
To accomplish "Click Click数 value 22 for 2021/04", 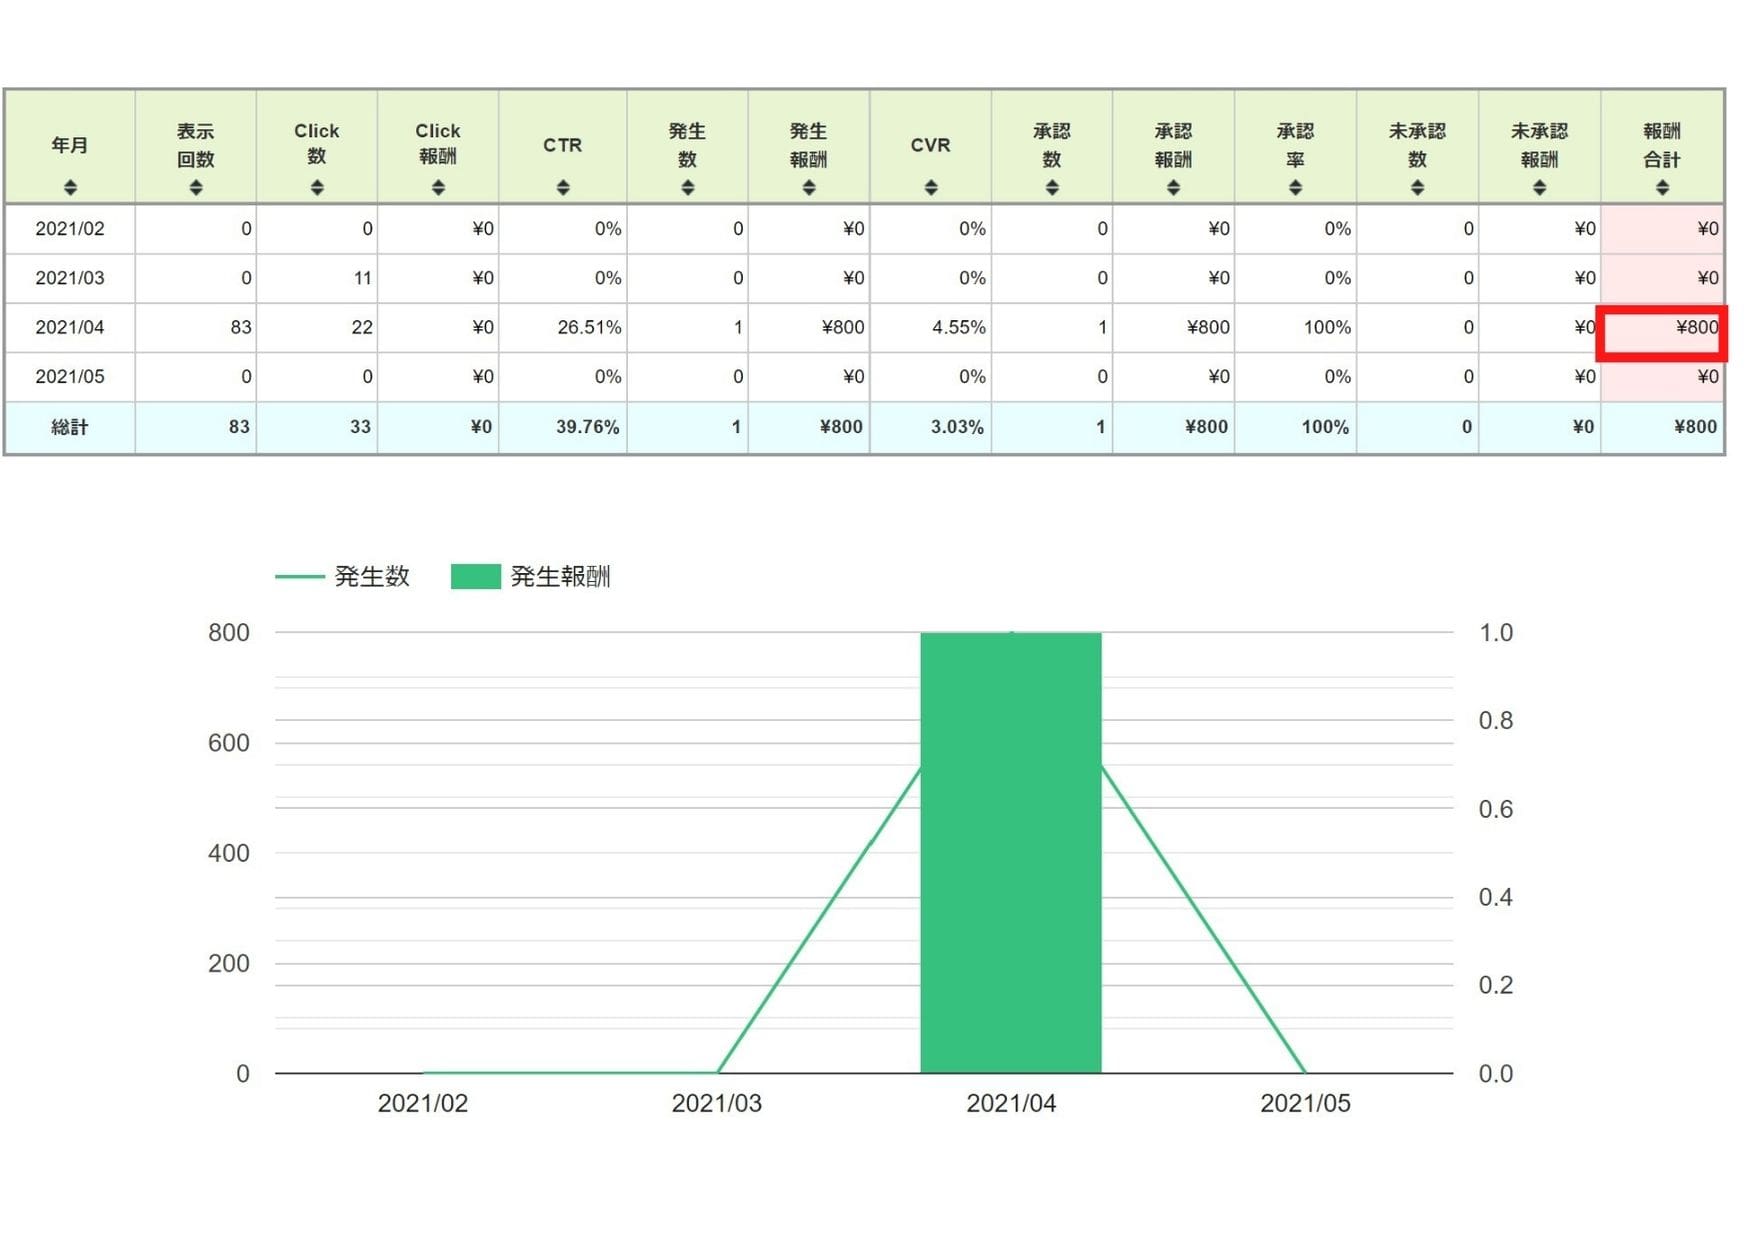I will (317, 327).
